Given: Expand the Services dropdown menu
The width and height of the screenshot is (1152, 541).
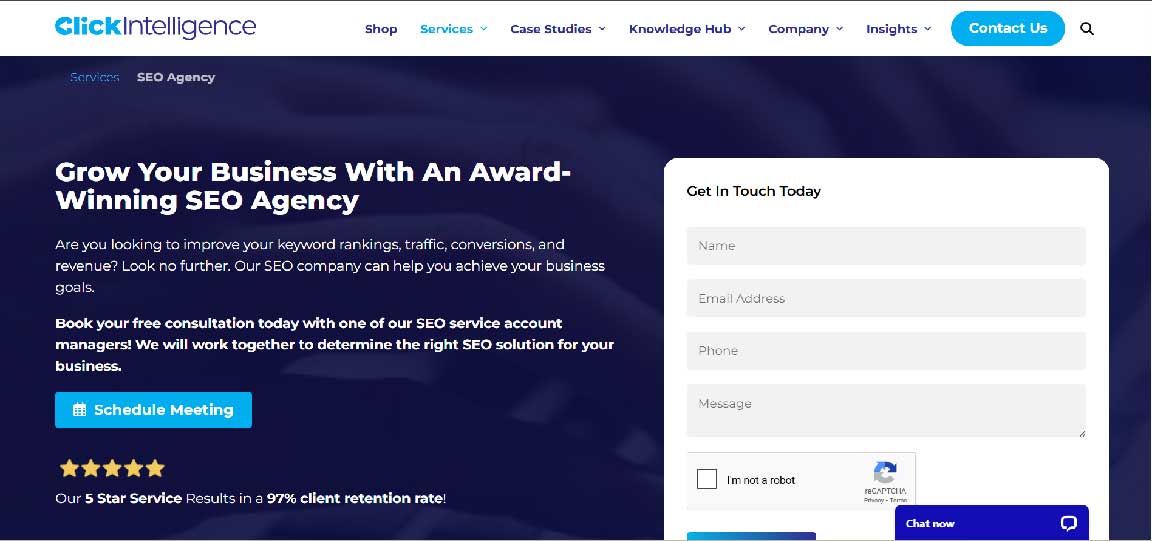Looking at the screenshot, I should pos(453,29).
